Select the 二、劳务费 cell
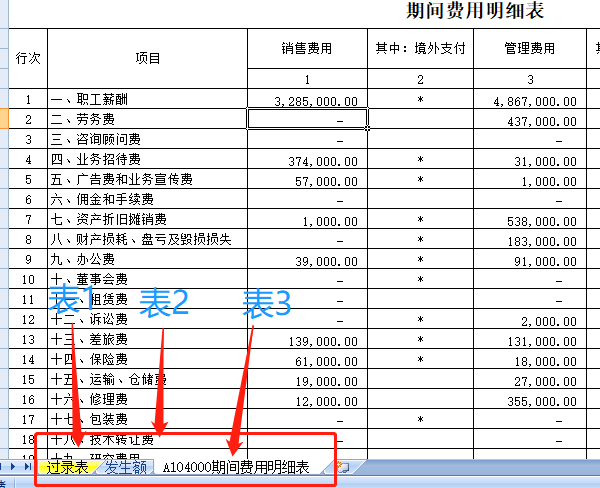This screenshot has width=600, height=488. [x=147, y=119]
